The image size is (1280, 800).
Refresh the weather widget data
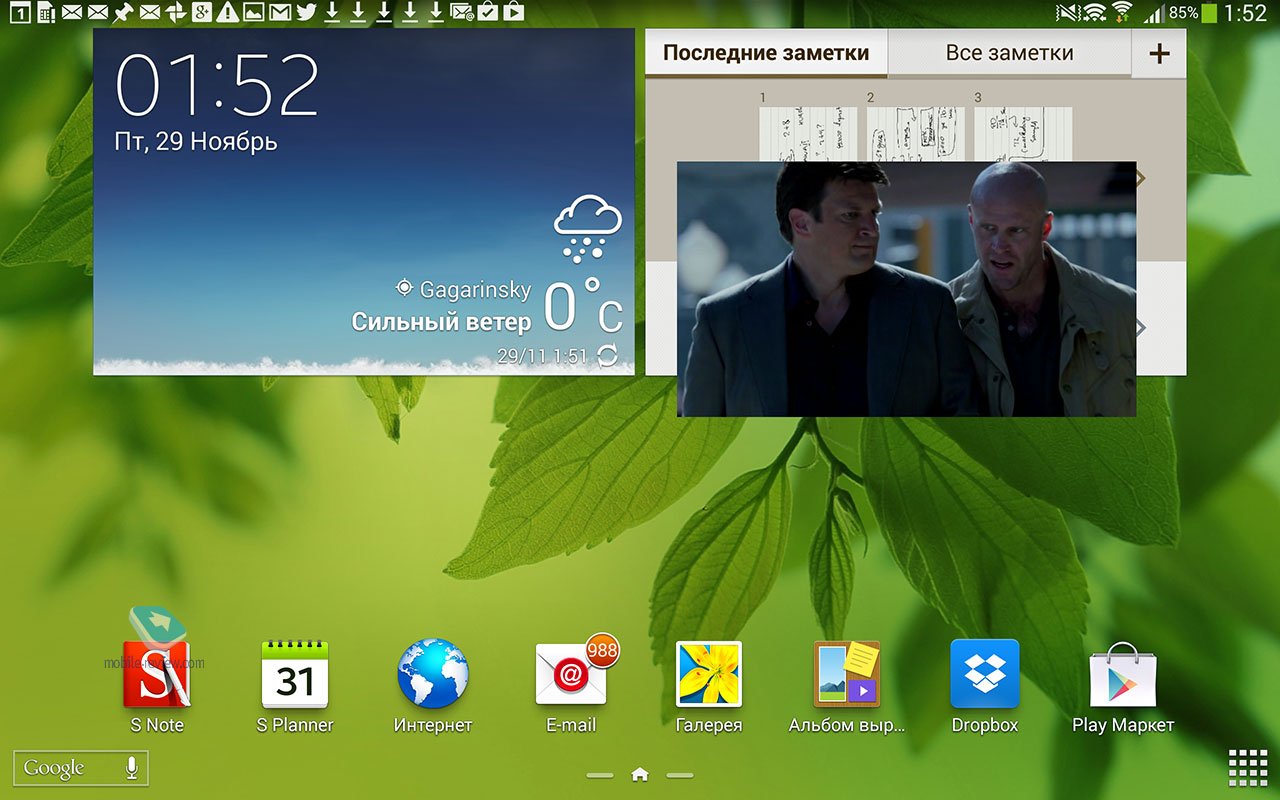pos(607,355)
